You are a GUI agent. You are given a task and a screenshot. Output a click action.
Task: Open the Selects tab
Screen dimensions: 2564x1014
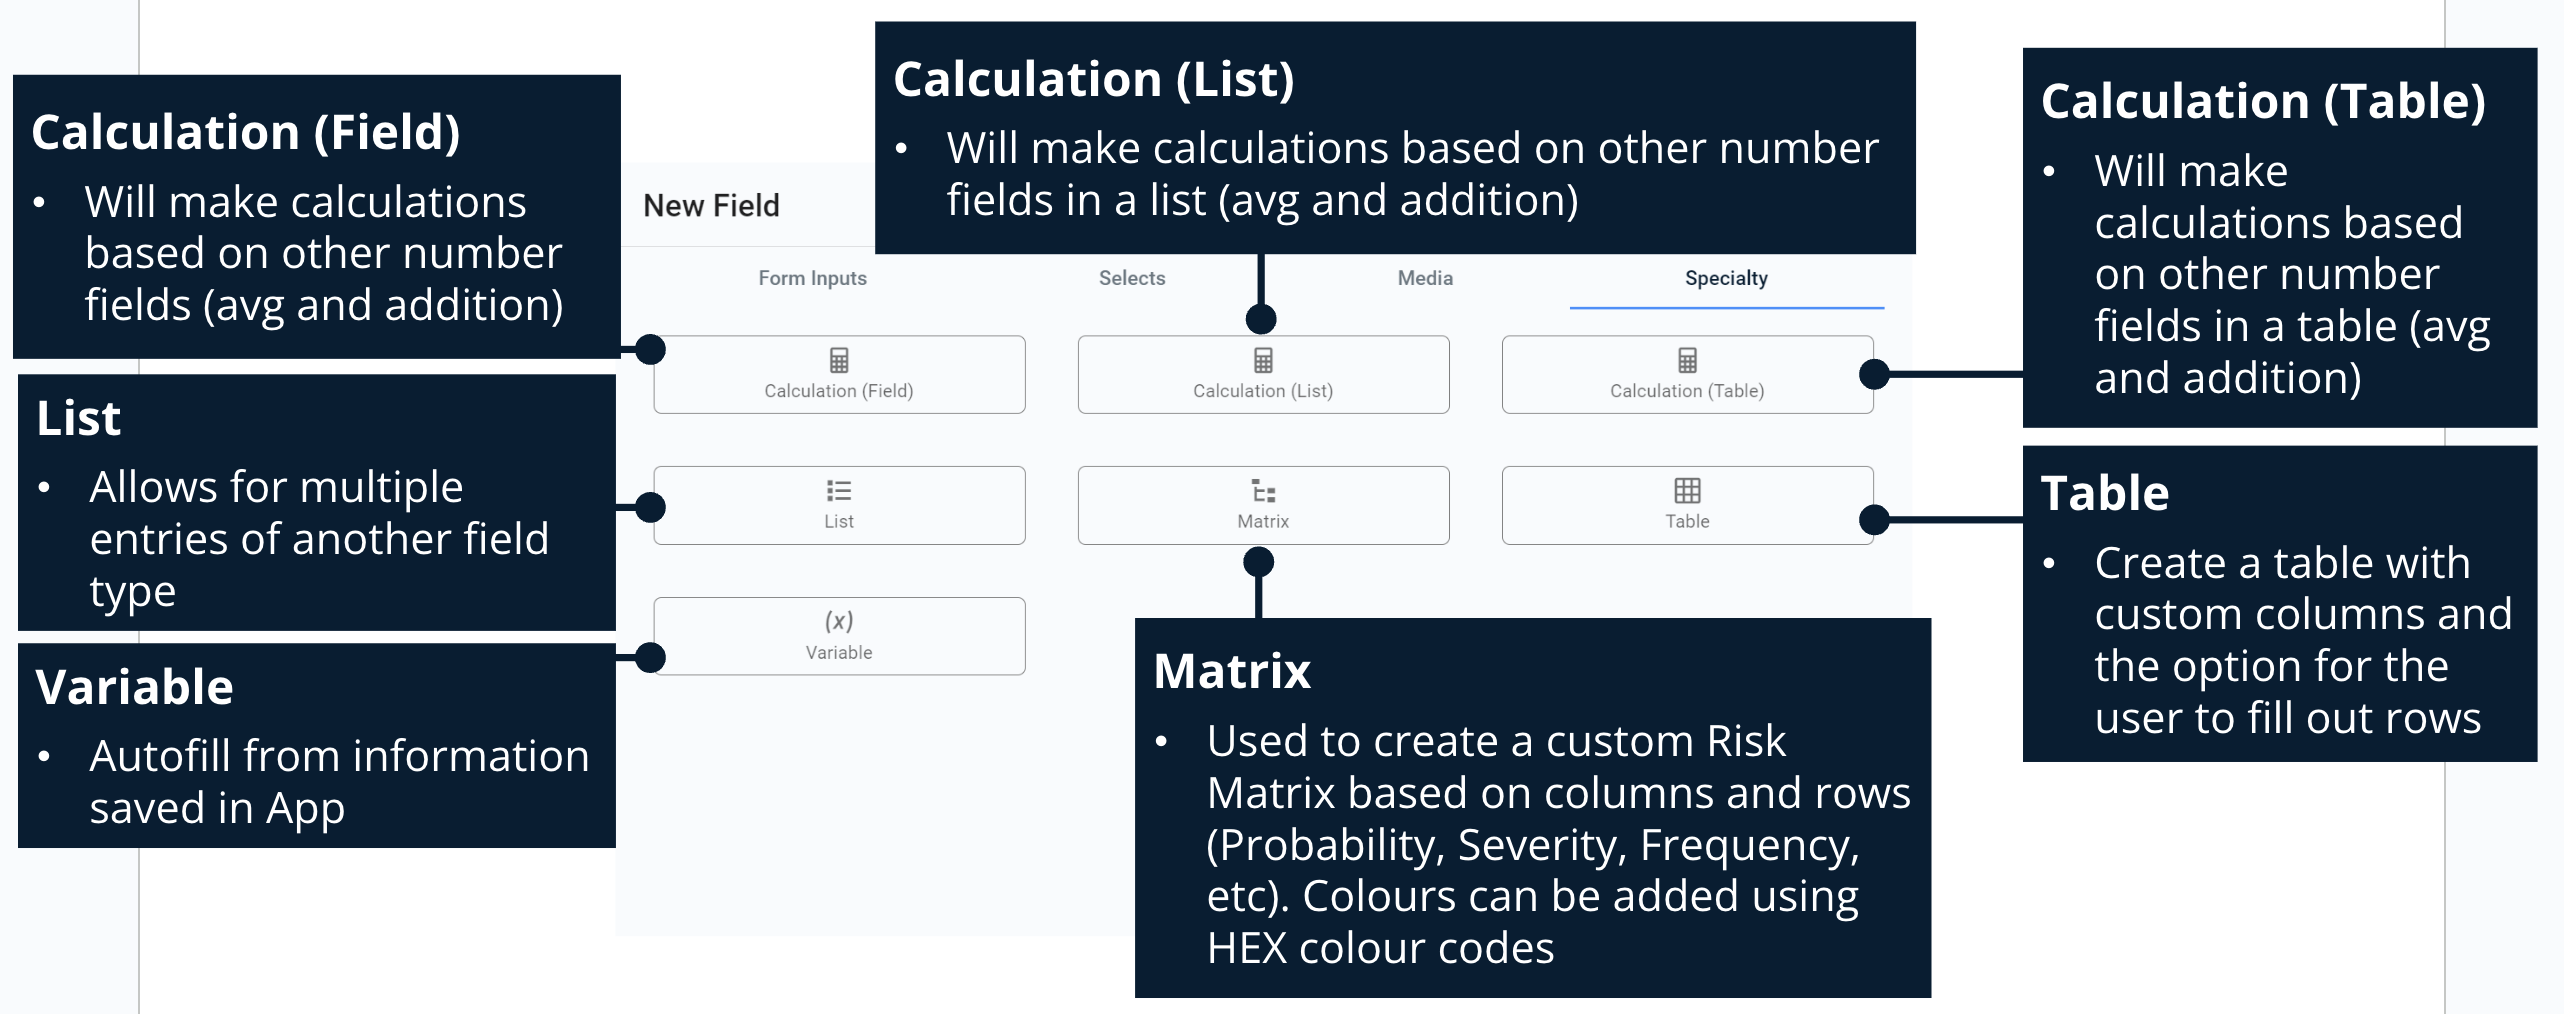point(1132,278)
